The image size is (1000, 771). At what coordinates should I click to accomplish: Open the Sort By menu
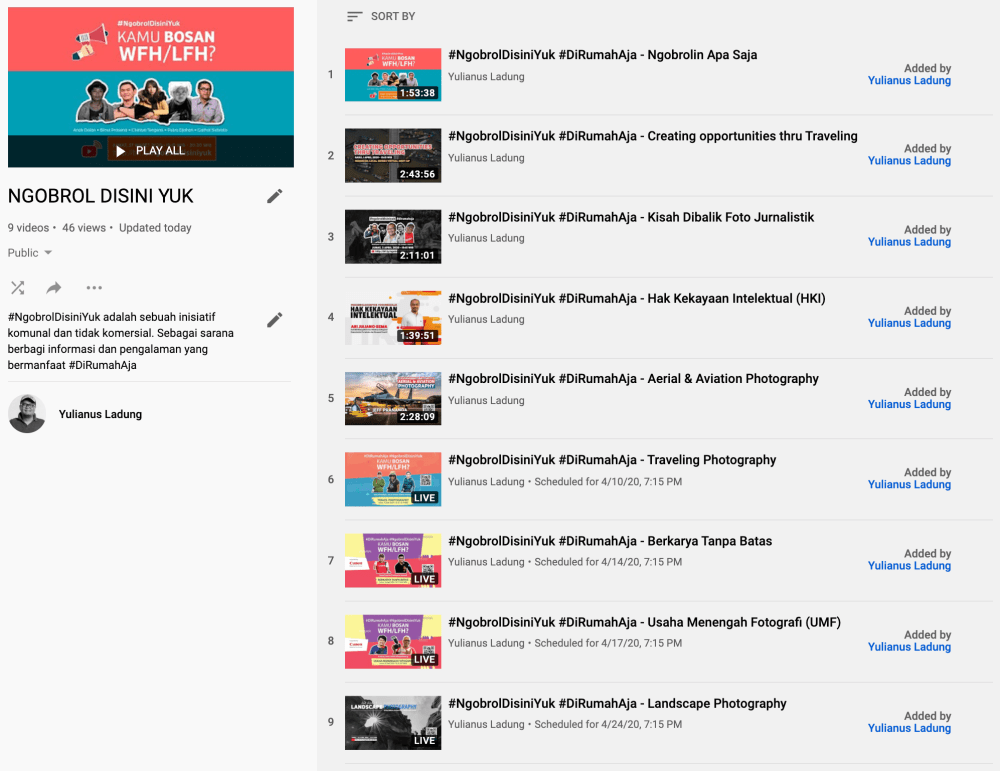(x=393, y=17)
